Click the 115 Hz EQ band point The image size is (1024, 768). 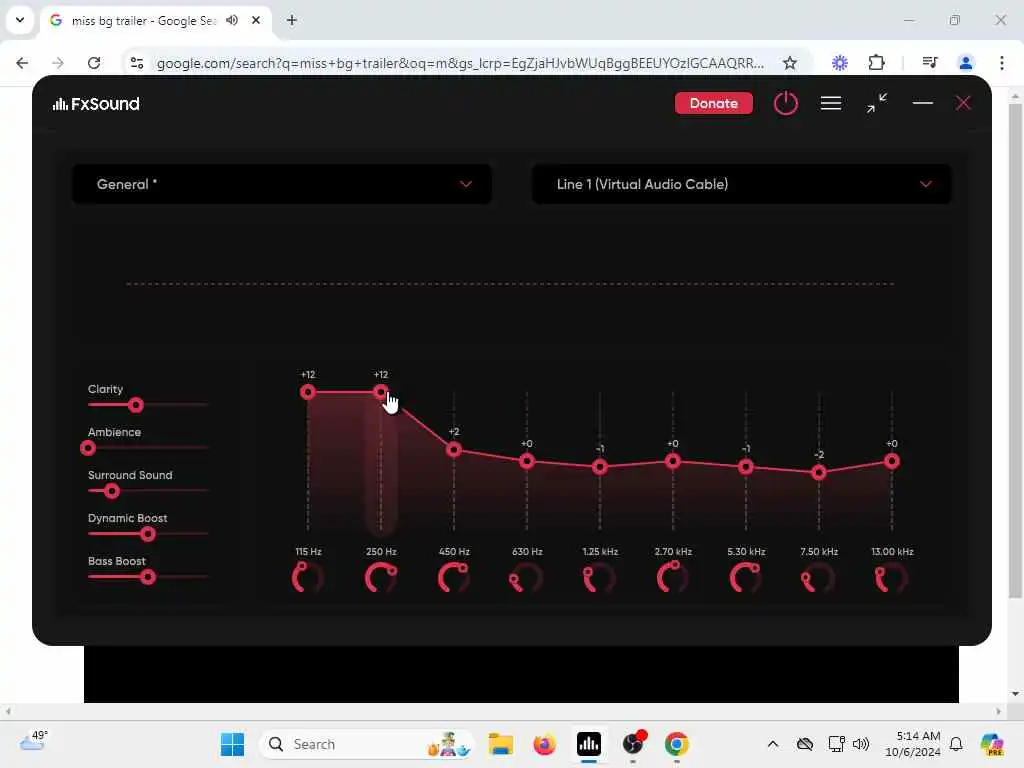[308, 392]
